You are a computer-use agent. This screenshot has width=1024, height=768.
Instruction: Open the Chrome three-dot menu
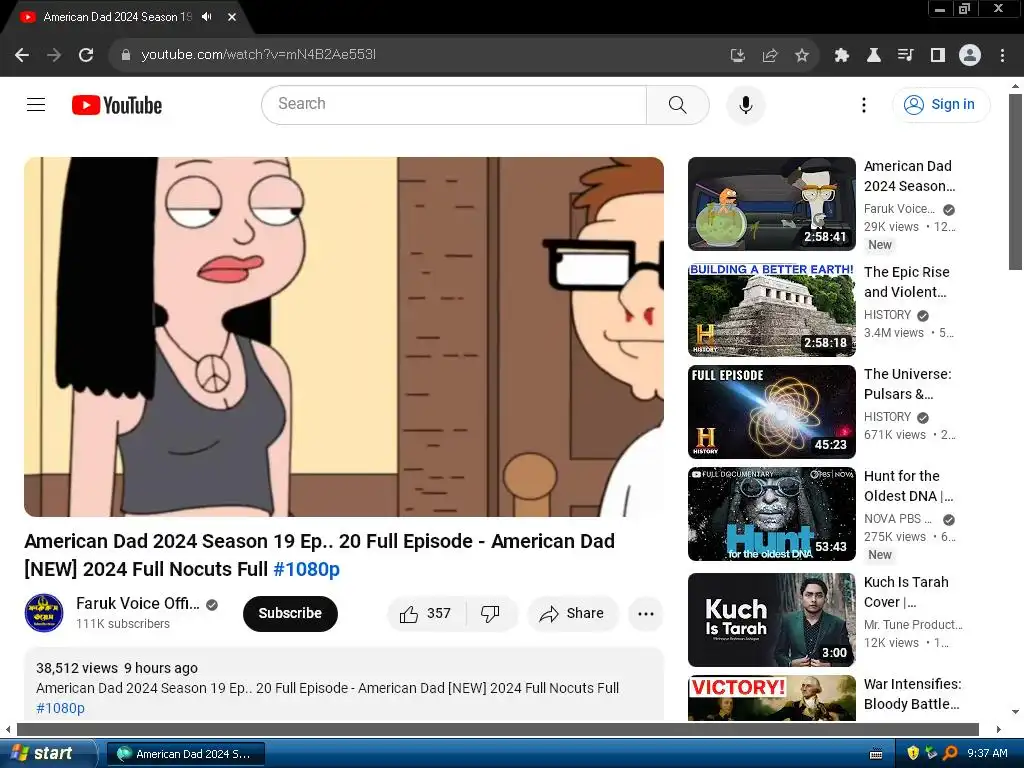tap(1002, 56)
